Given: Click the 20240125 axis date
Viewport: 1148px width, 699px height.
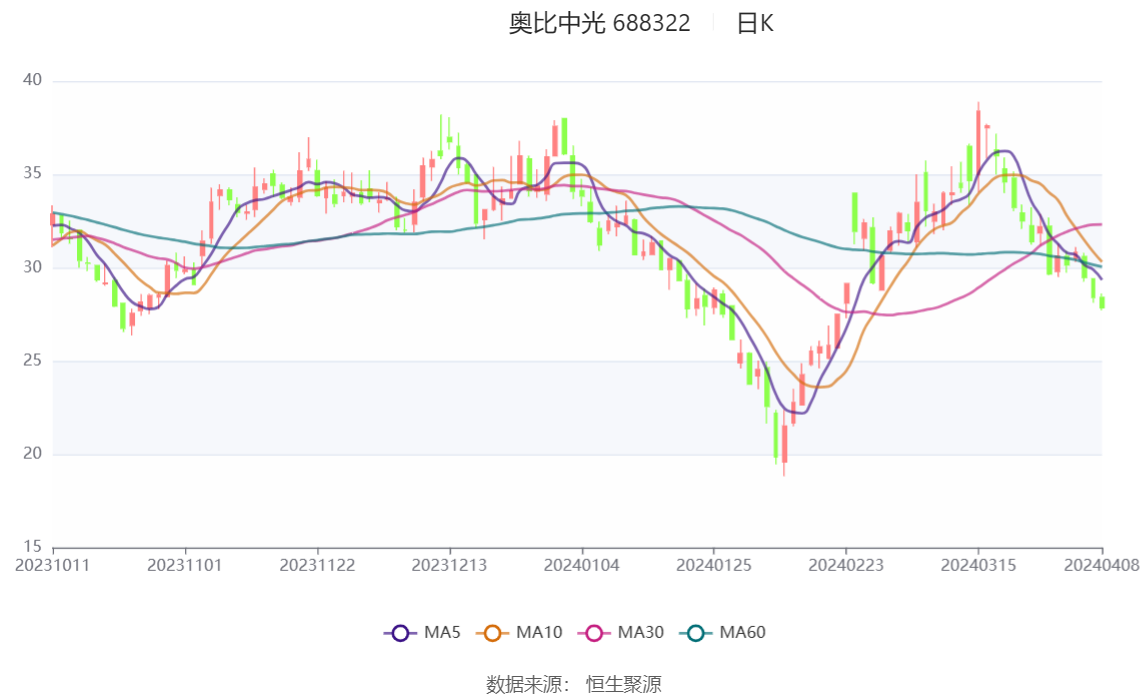Looking at the screenshot, I should coord(713,566).
